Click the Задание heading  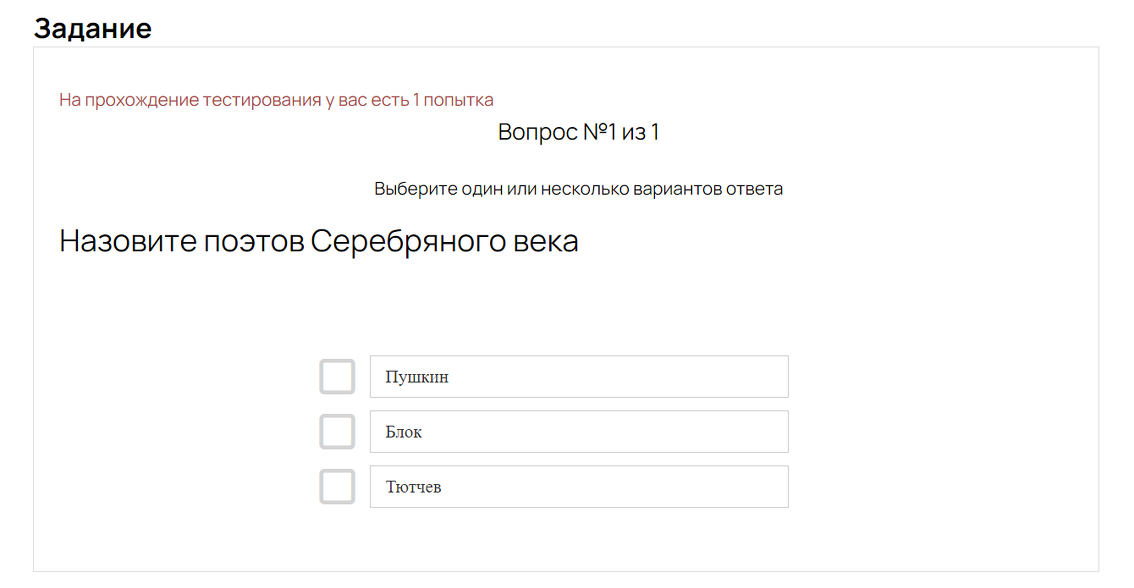click(93, 28)
